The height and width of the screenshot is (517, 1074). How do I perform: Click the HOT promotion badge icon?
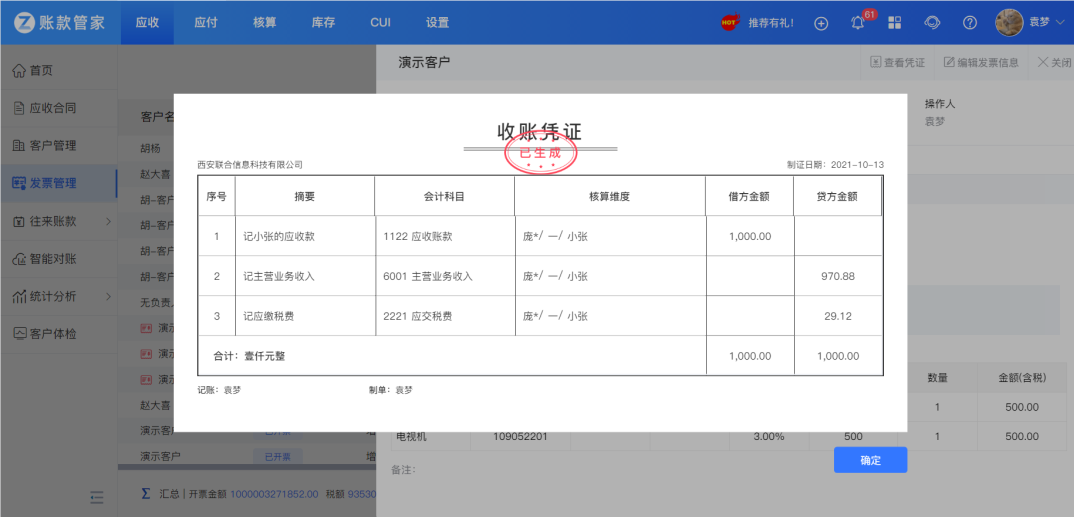[731, 22]
